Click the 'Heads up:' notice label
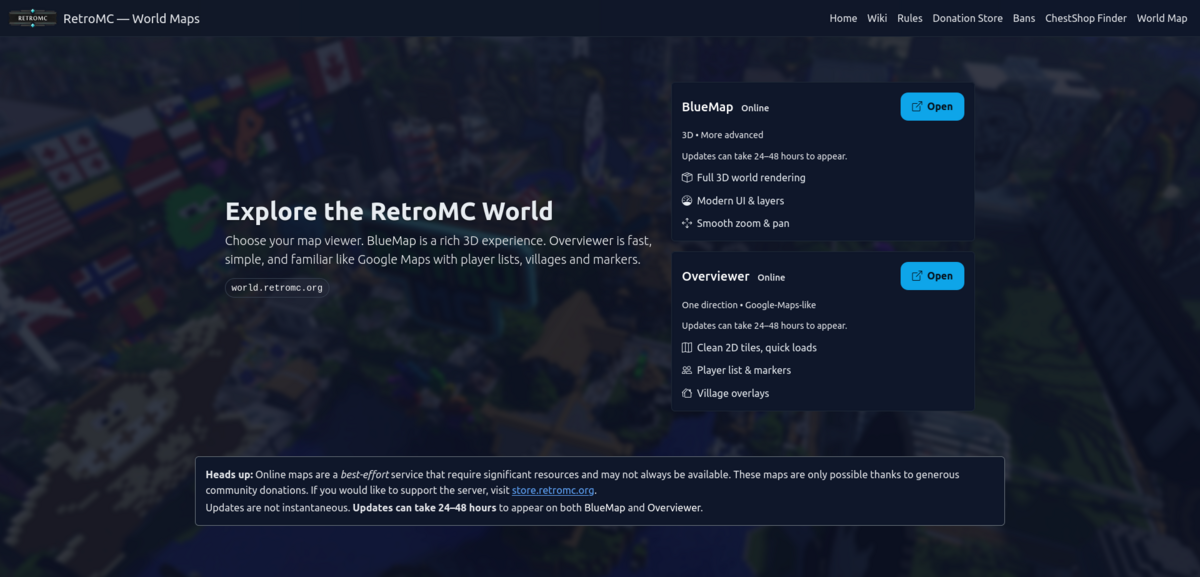 [x=229, y=474]
